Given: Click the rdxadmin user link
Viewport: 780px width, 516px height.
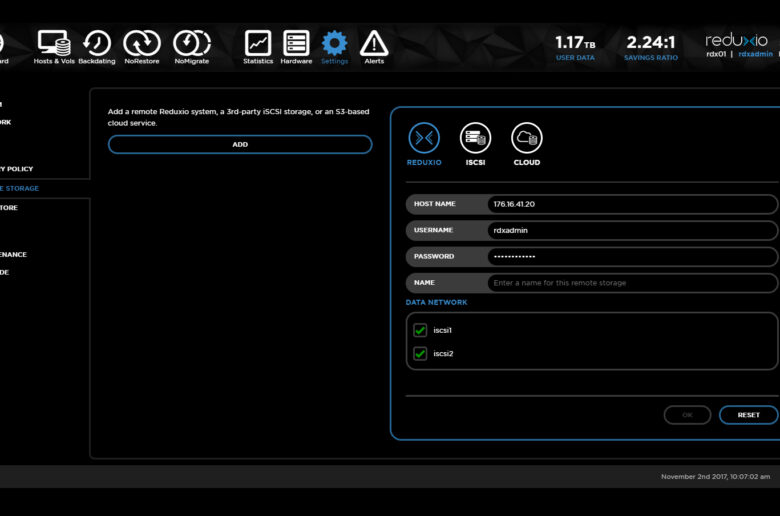Looking at the screenshot, I should click(x=755, y=54).
